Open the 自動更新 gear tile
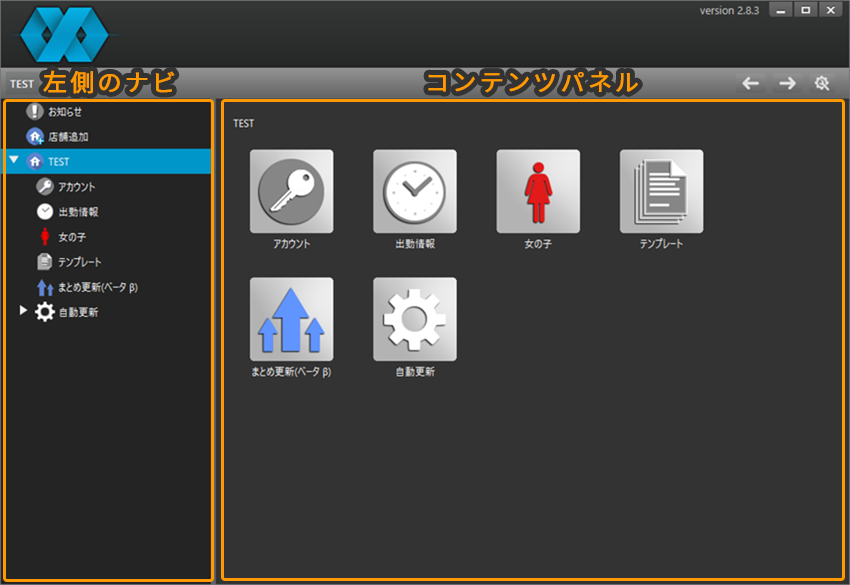The height and width of the screenshot is (585, 850). (415, 319)
